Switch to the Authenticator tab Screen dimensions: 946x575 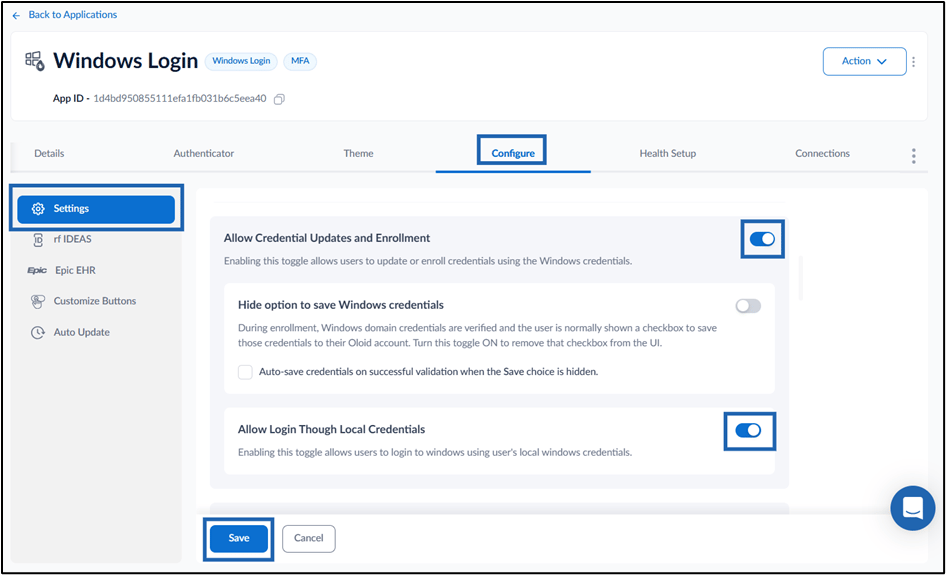click(203, 153)
